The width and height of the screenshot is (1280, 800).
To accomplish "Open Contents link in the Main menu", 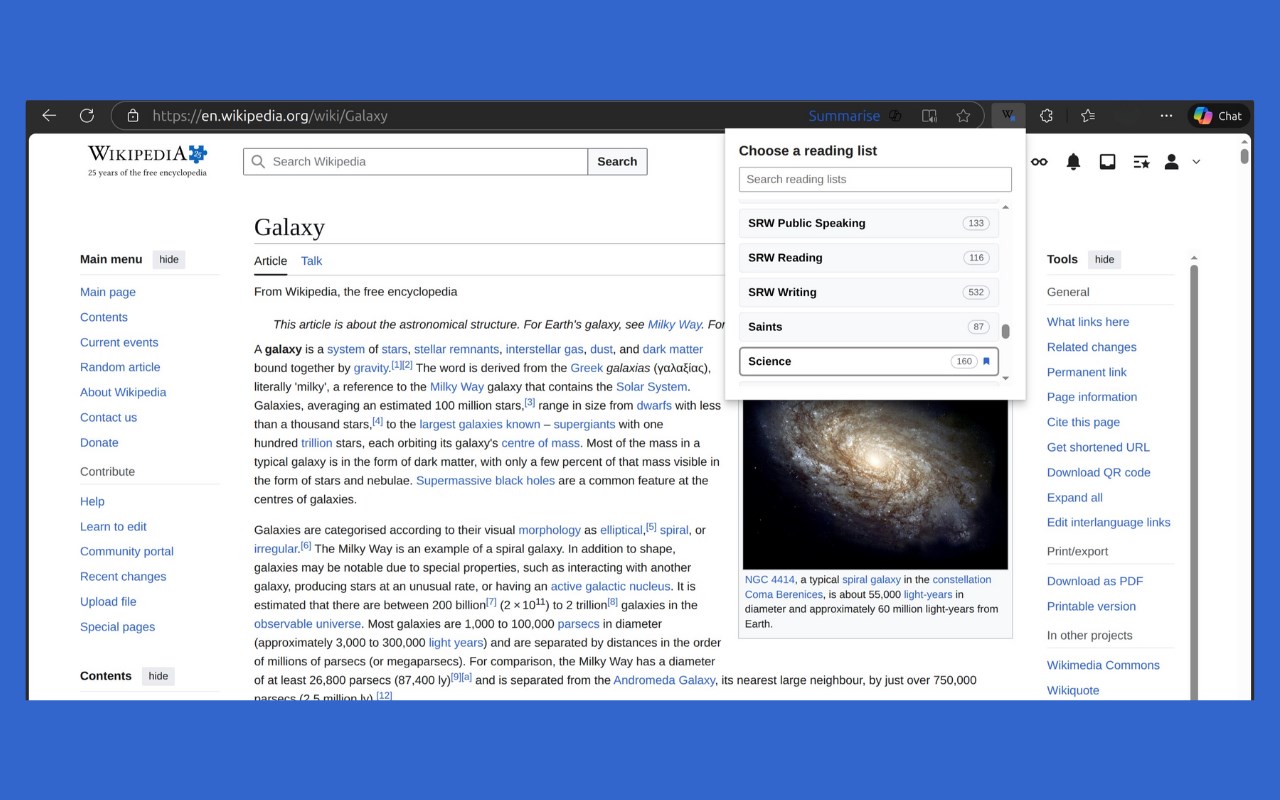I will click(104, 317).
